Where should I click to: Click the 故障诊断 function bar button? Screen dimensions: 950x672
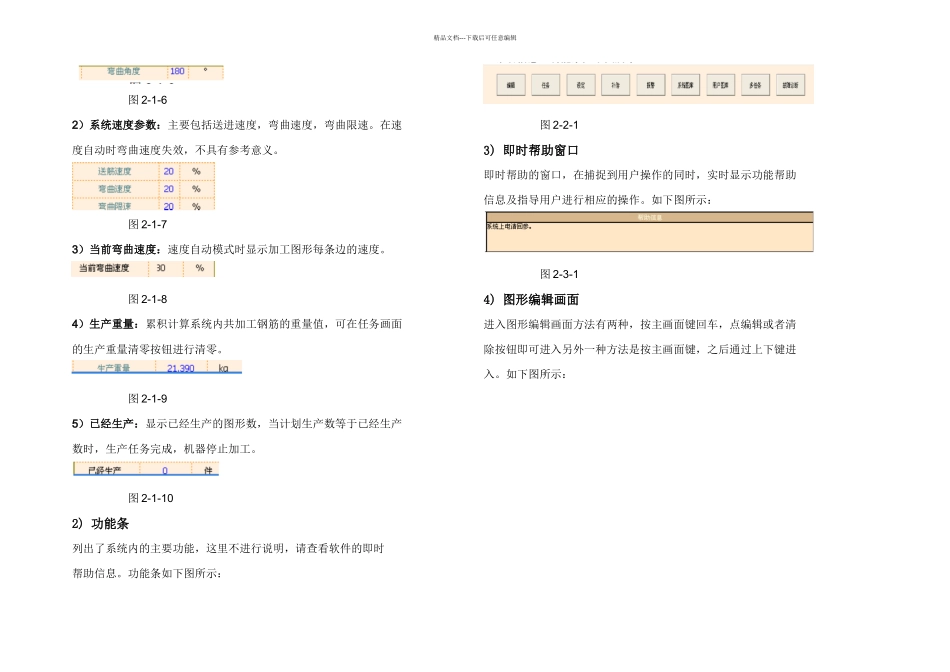[790, 85]
